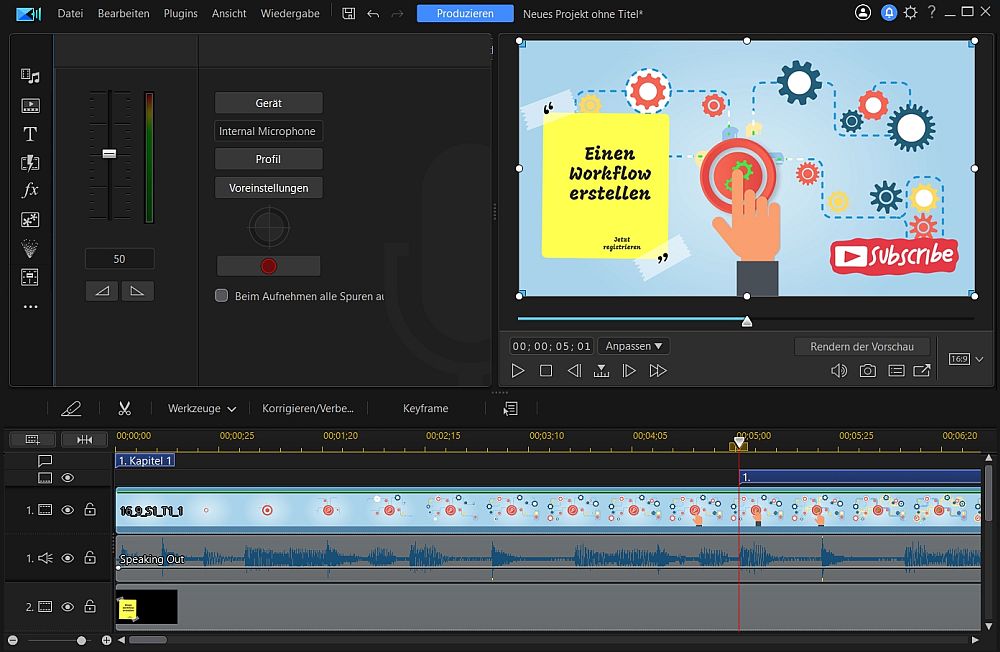Open preview quality display options icon
Viewport: 1000px width, 652px height.
896,371
